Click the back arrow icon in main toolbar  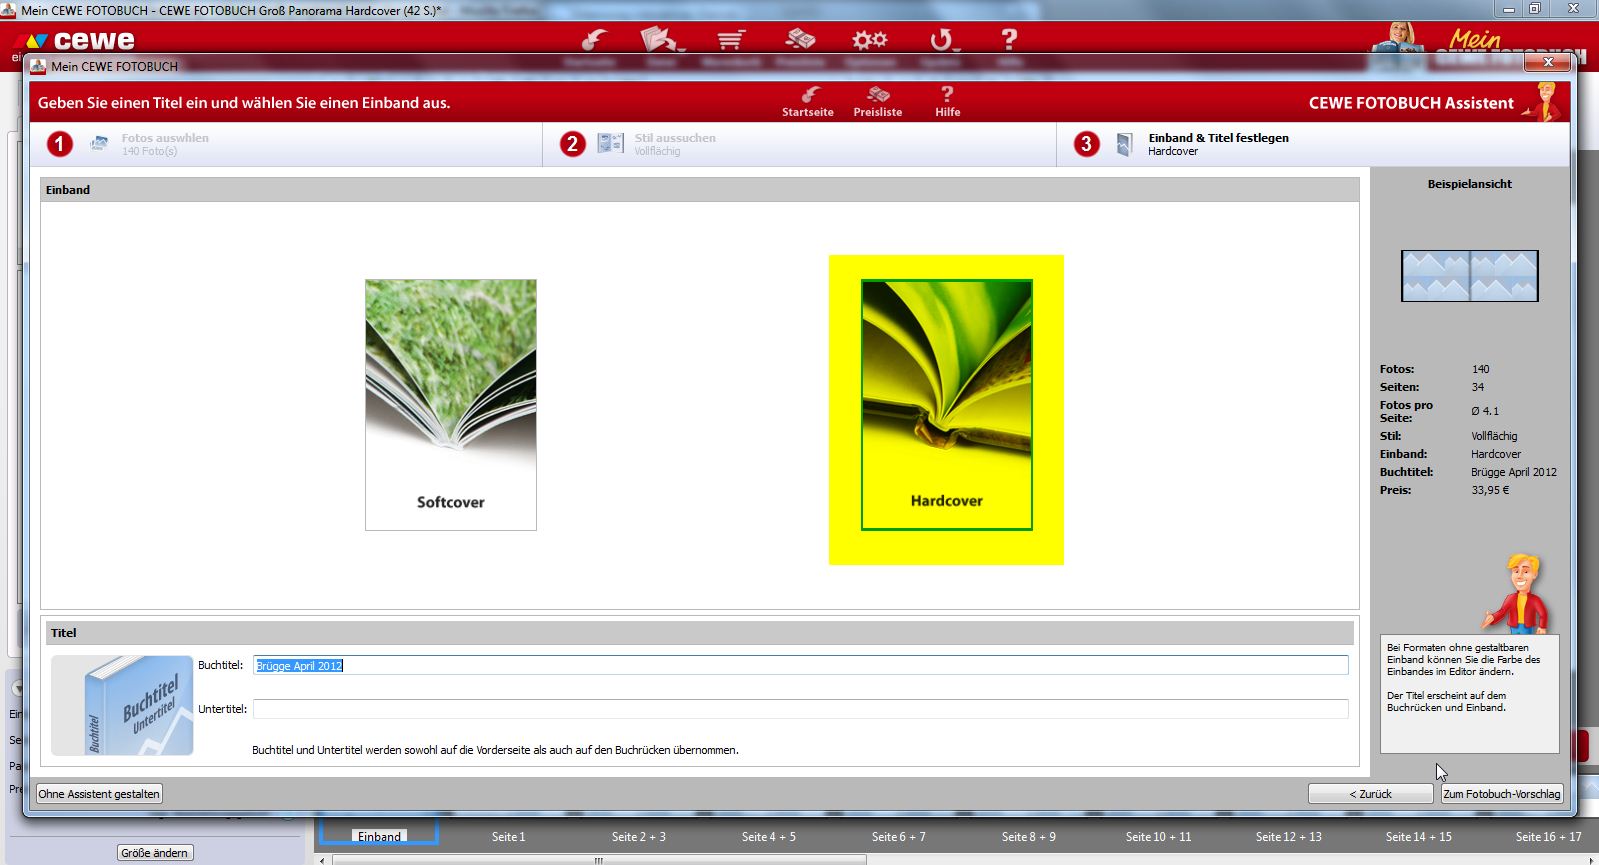[x=594, y=40]
